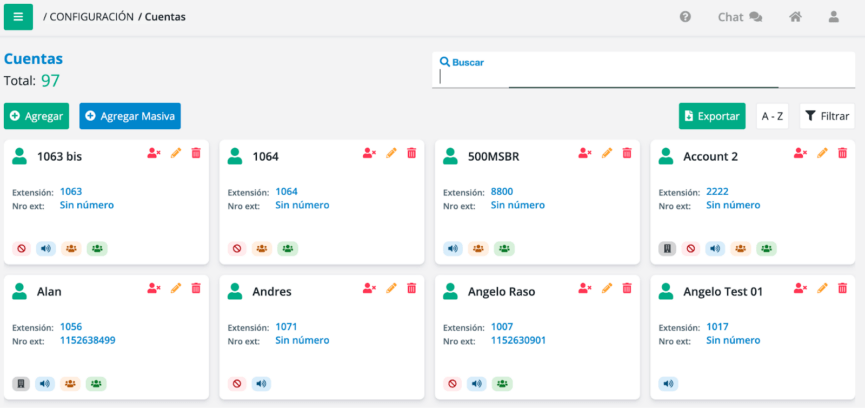865x408 pixels.
Task: Click the blocked badge on Andres card
Action: click(237, 384)
